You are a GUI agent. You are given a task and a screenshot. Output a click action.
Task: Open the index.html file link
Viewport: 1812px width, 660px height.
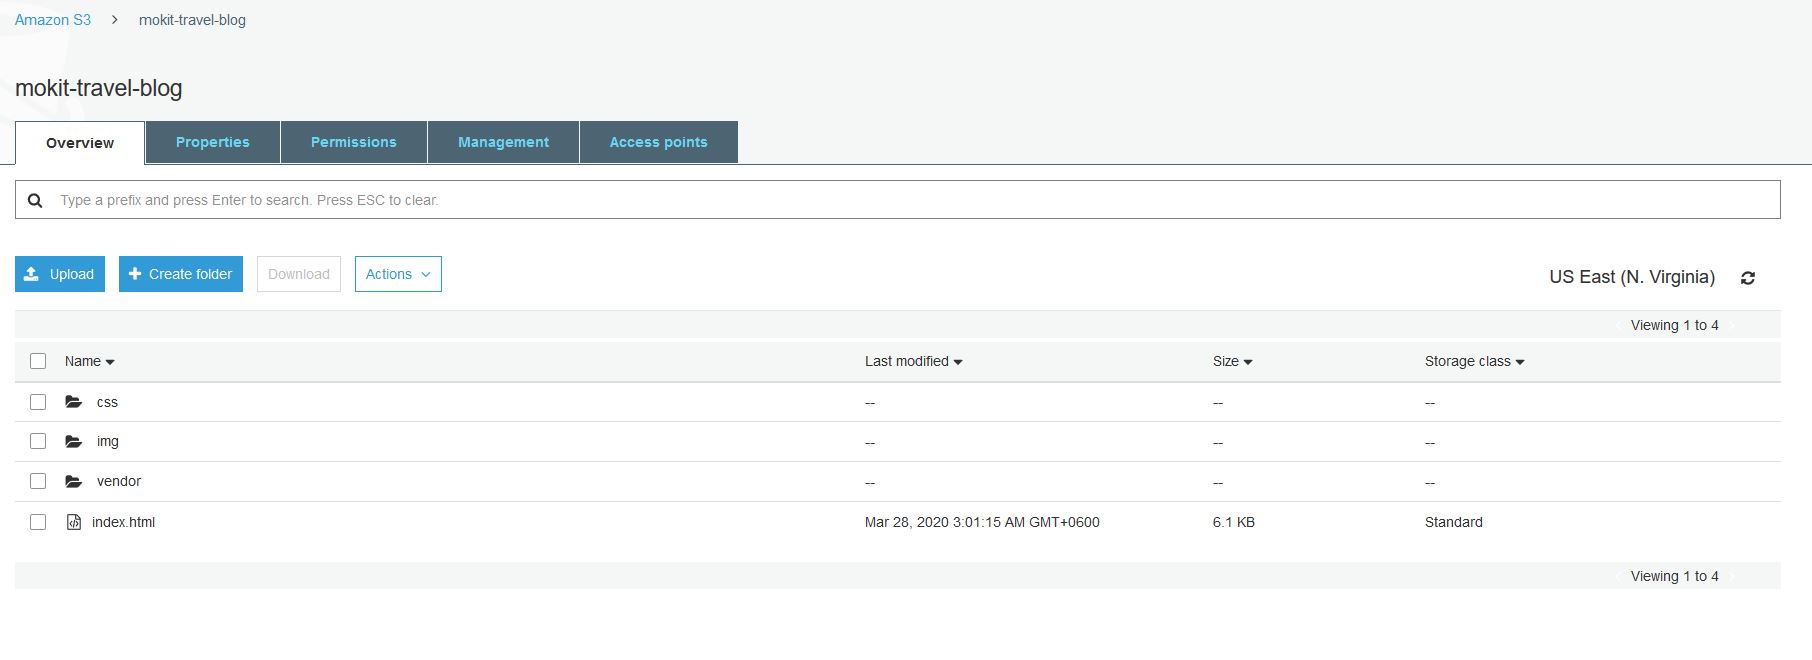pos(123,522)
